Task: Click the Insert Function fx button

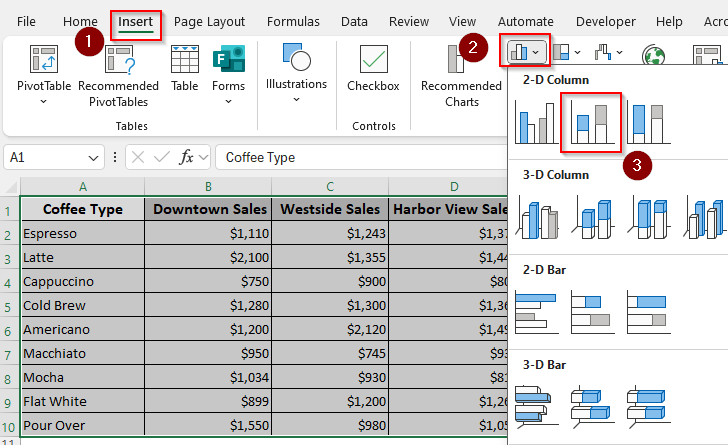Action: click(186, 157)
